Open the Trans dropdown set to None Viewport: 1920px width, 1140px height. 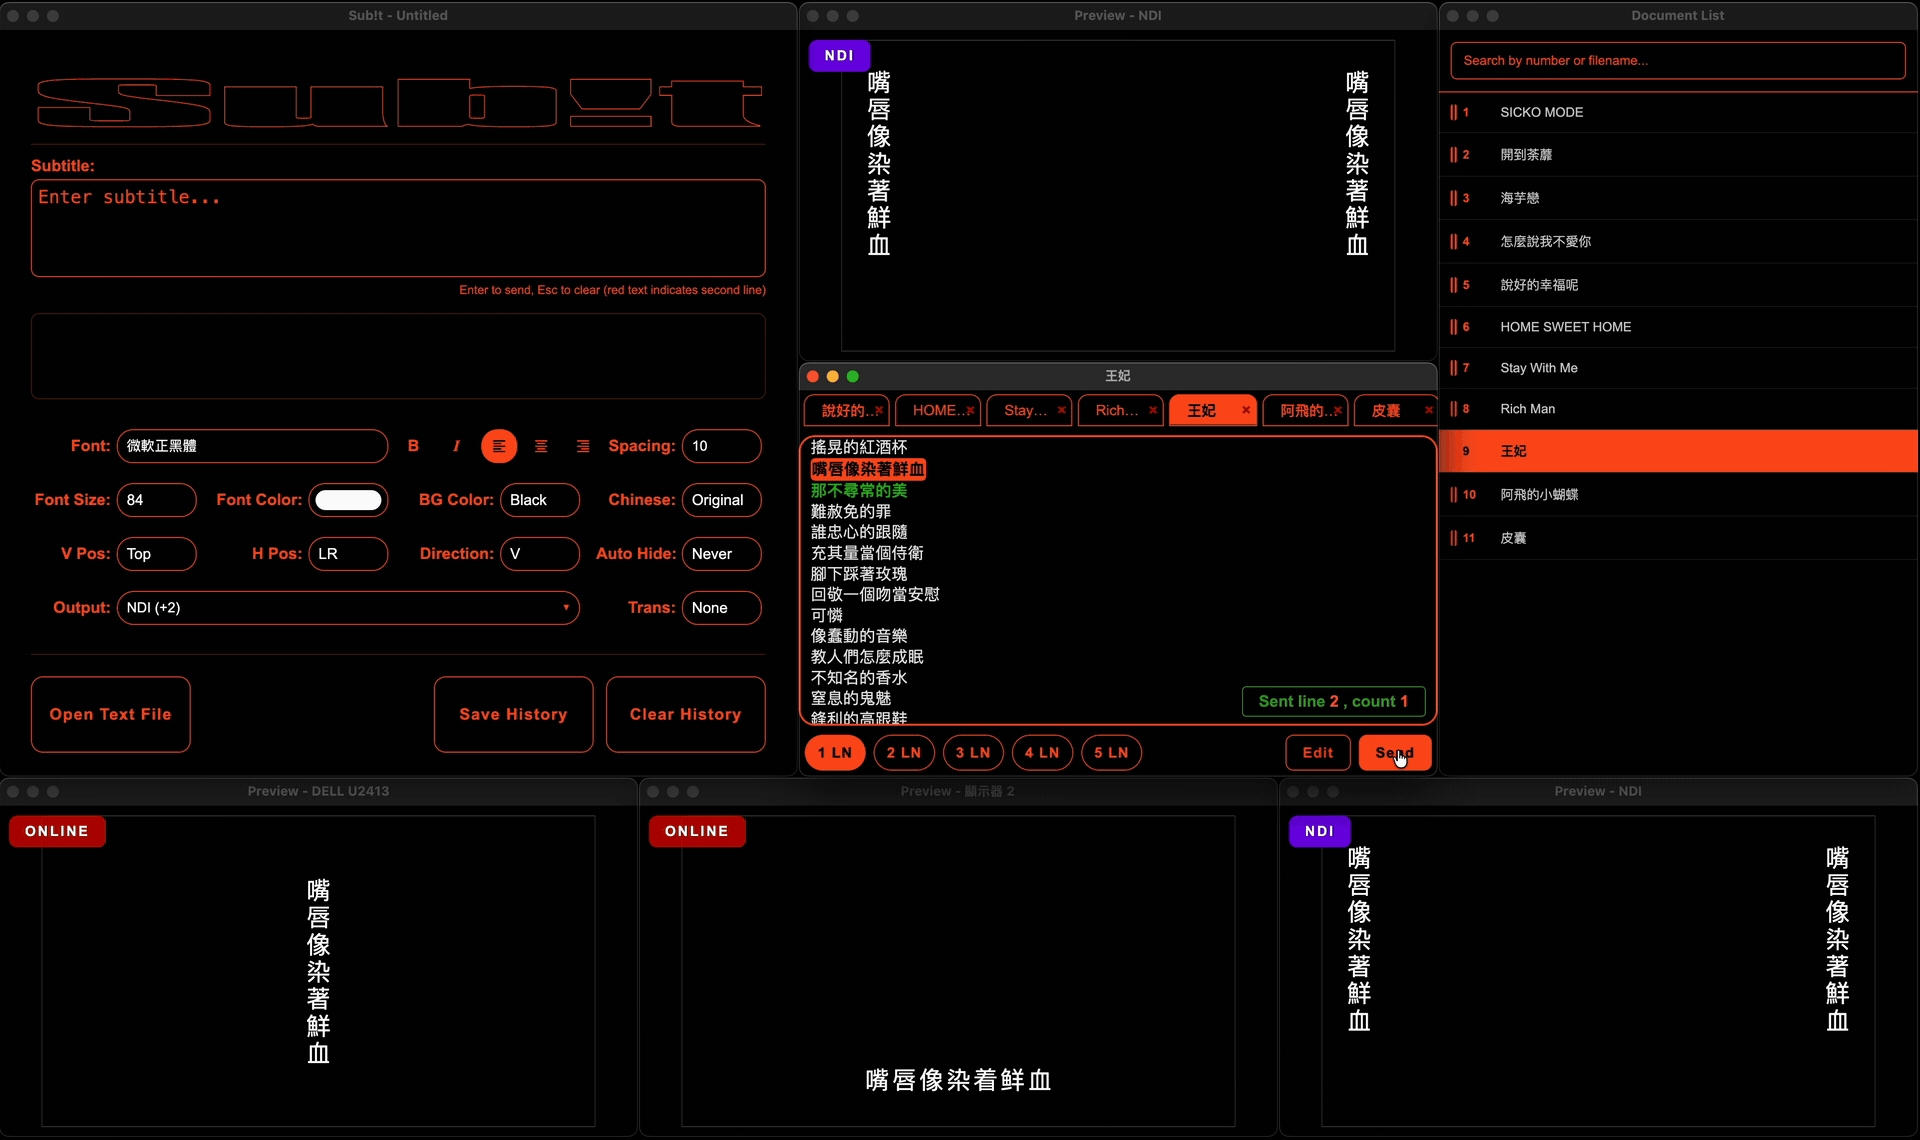tap(721, 608)
